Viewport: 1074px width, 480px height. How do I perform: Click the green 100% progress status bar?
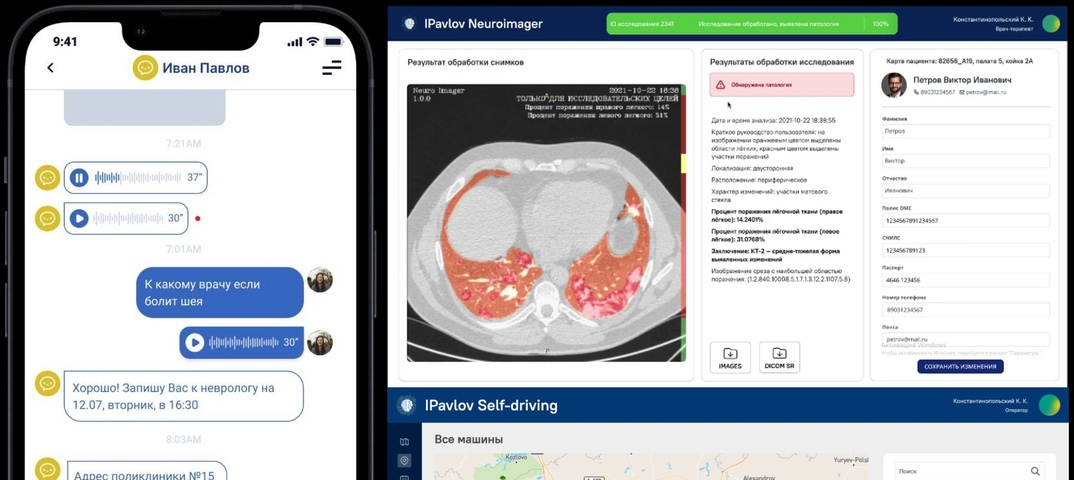click(x=751, y=24)
